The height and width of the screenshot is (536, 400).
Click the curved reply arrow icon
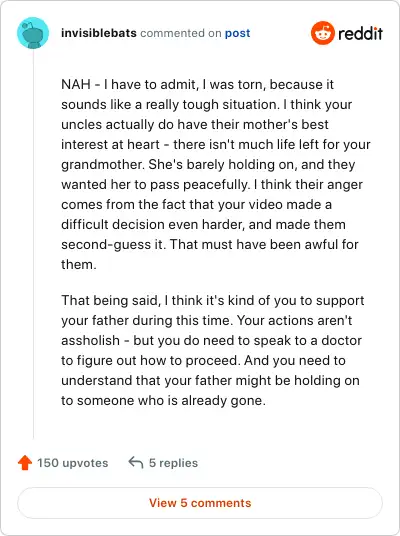tap(136, 463)
